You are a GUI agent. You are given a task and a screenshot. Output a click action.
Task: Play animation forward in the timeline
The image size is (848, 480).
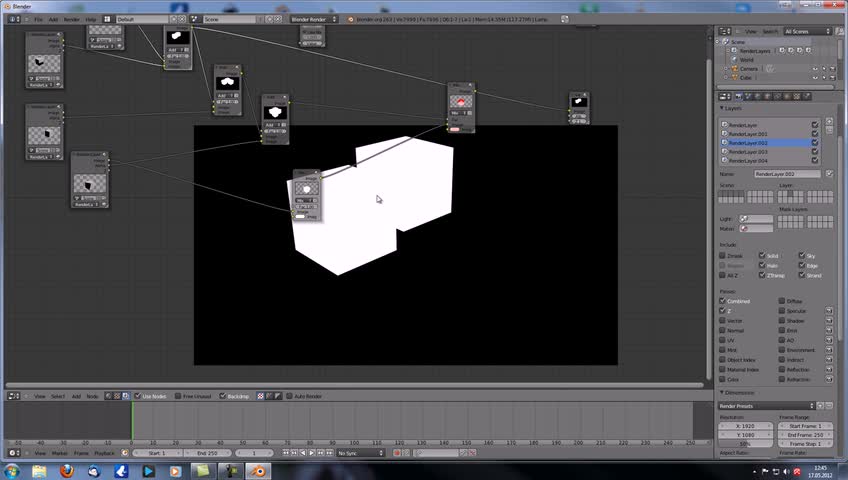click(x=312, y=453)
